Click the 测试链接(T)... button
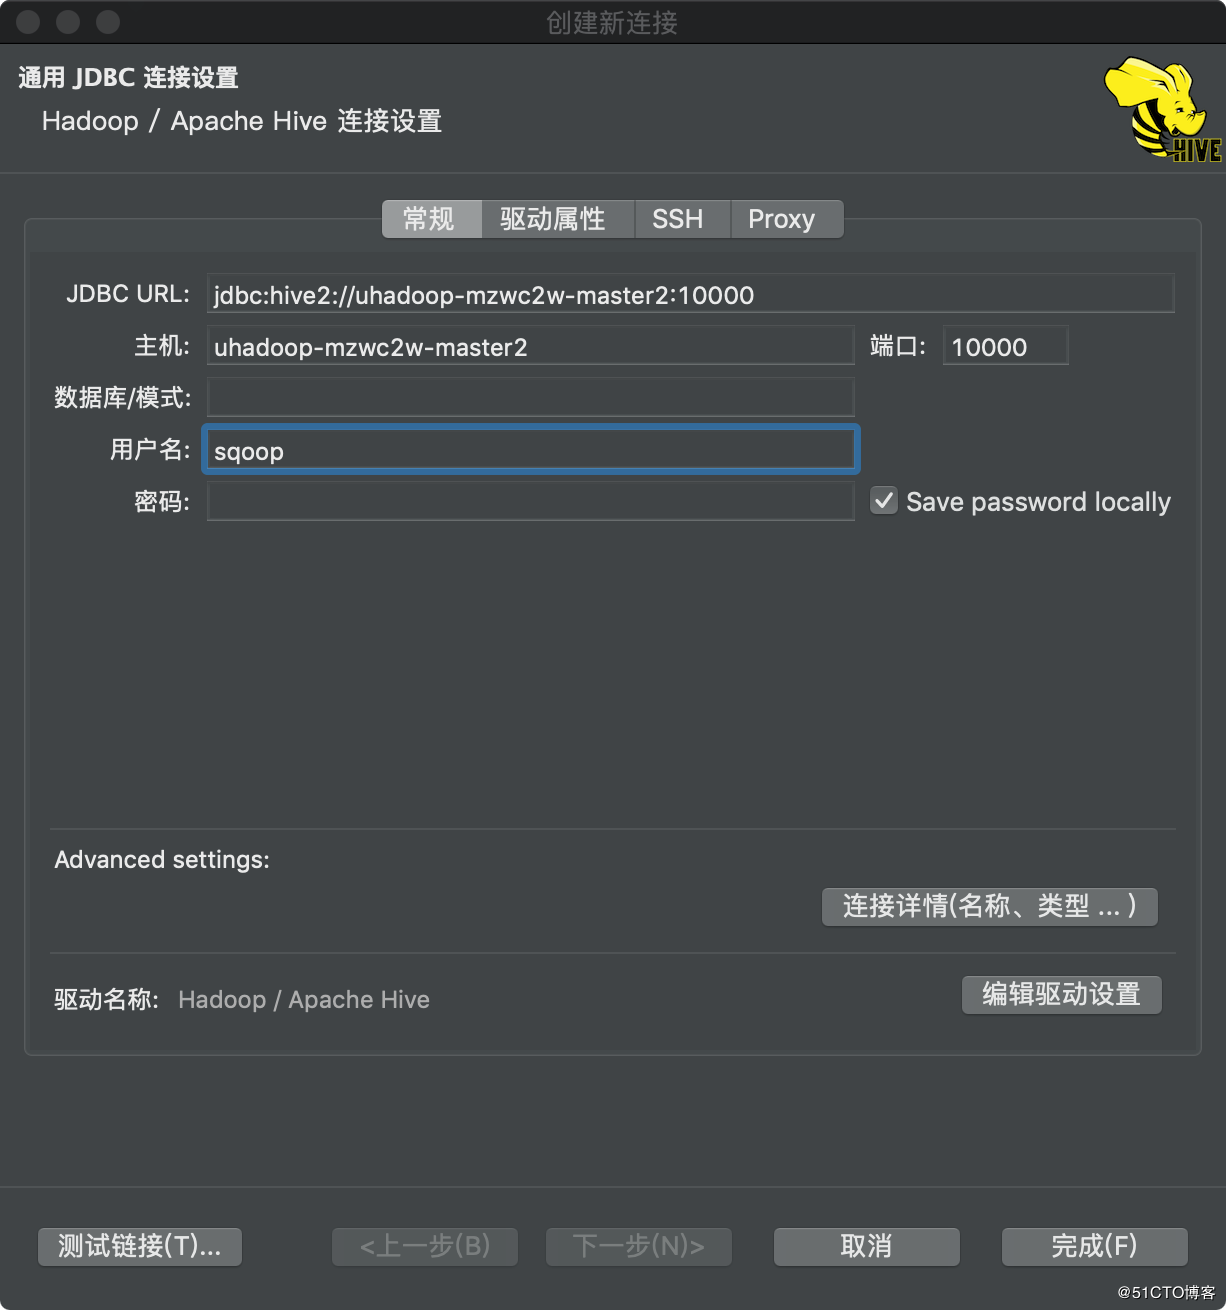 tap(140, 1246)
